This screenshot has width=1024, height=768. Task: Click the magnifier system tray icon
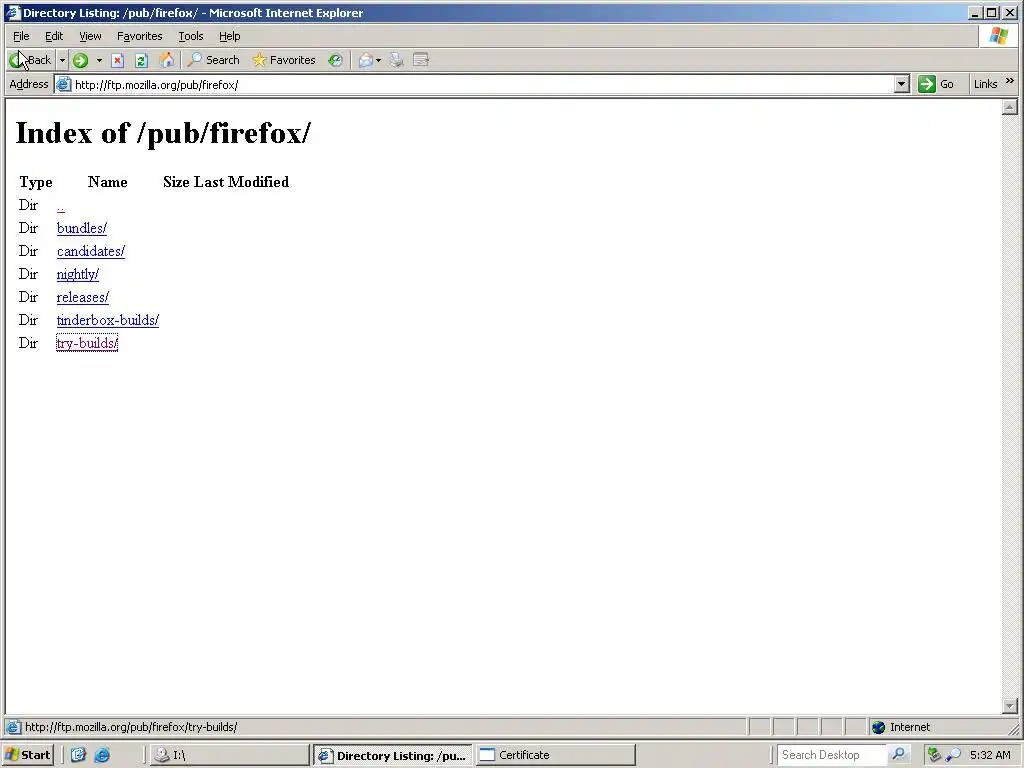tap(953, 756)
